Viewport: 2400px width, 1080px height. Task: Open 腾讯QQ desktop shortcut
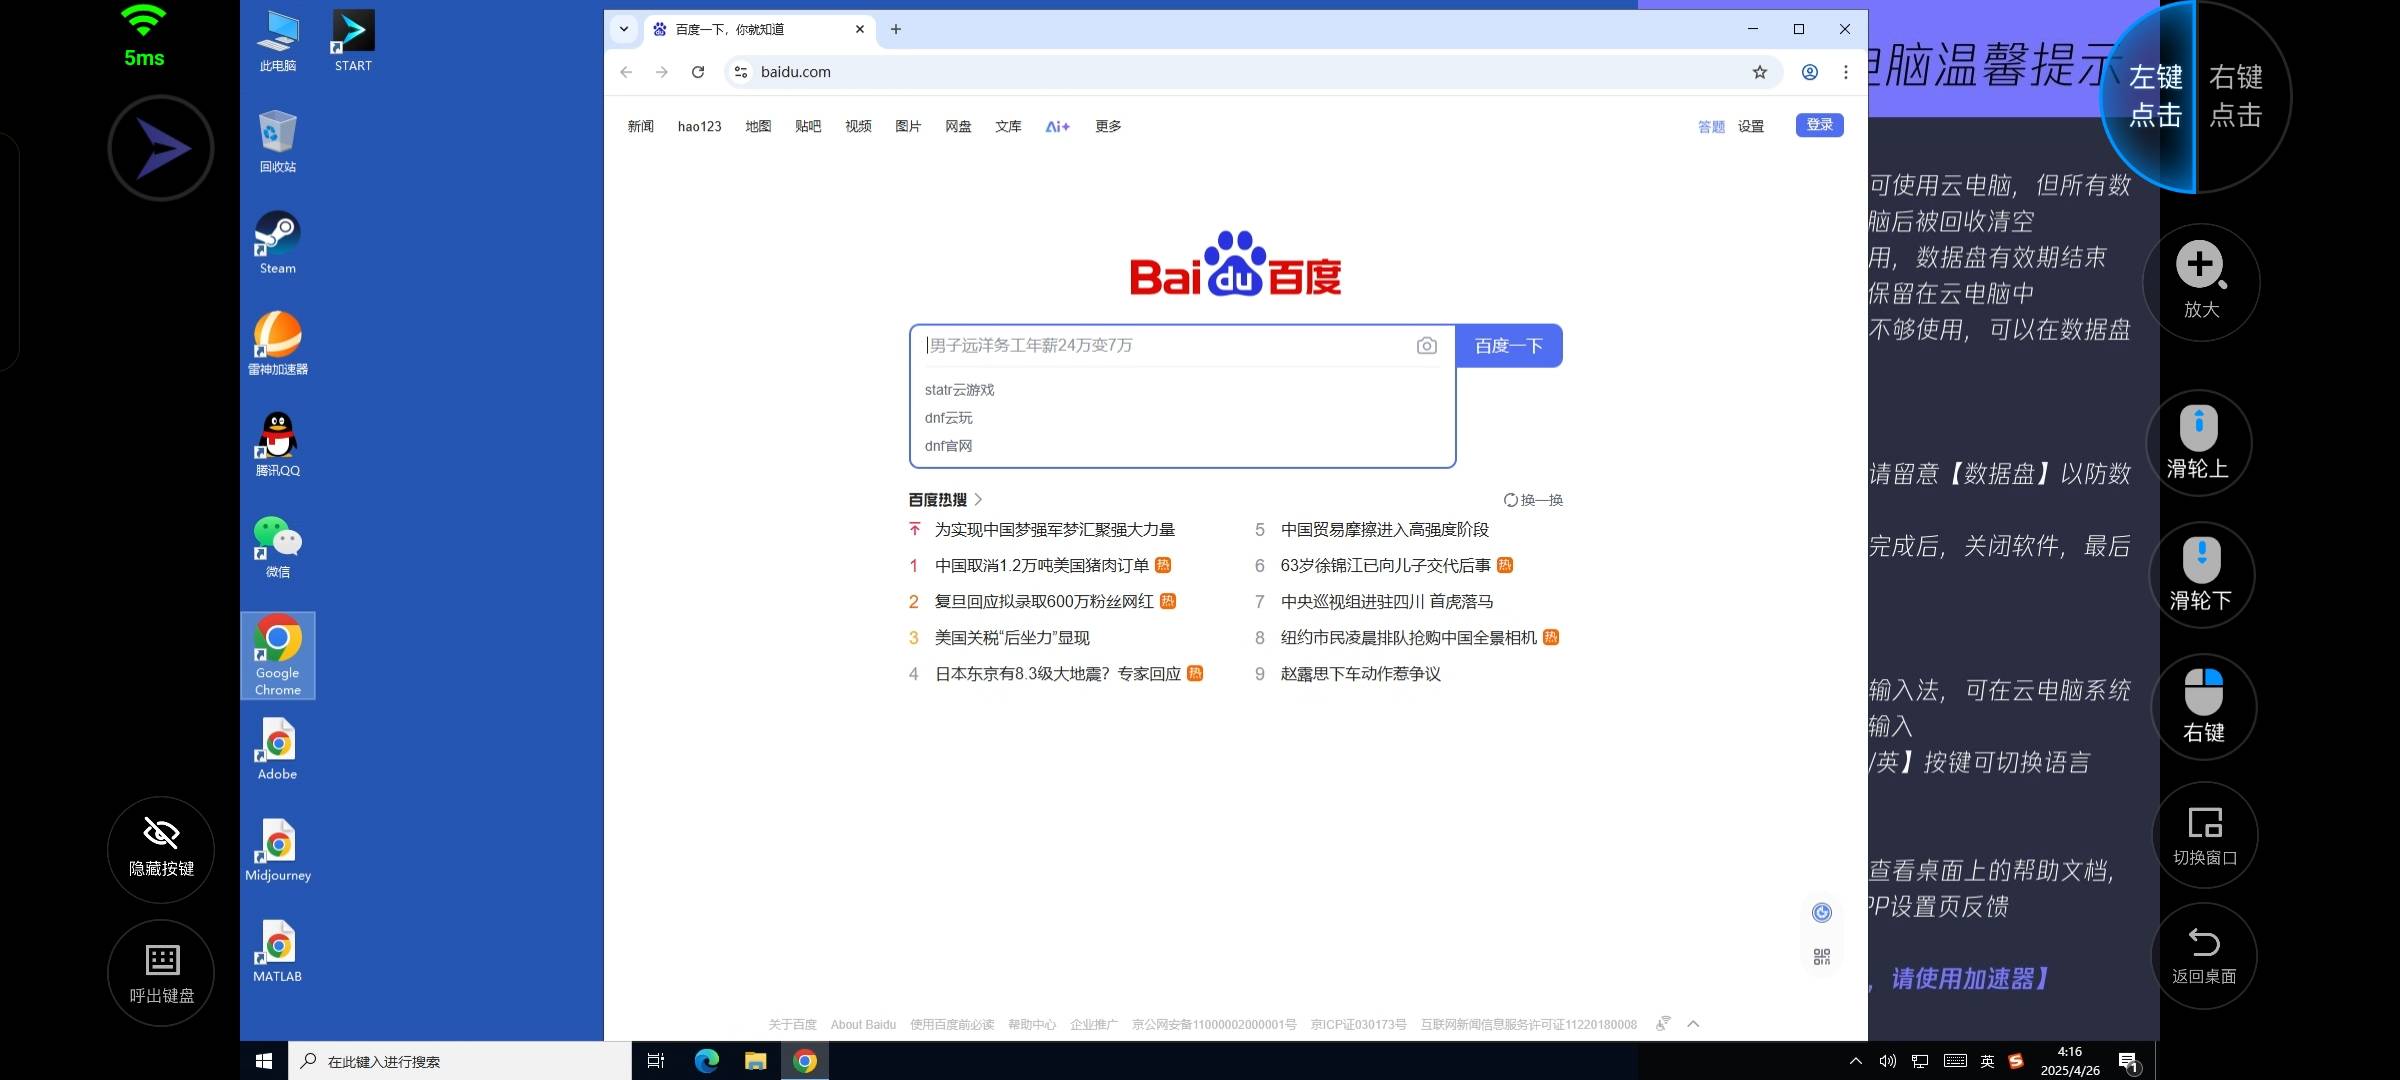click(x=277, y=445)
